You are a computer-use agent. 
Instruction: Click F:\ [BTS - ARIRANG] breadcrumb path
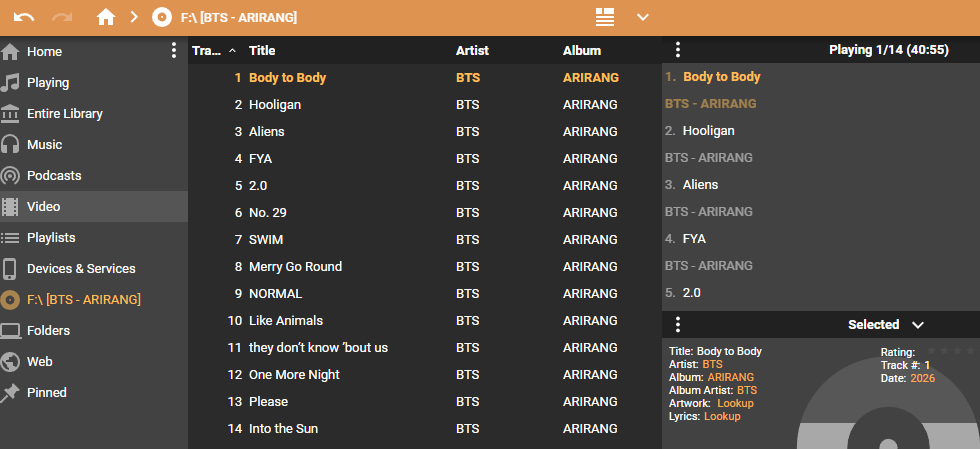point(239,18)
